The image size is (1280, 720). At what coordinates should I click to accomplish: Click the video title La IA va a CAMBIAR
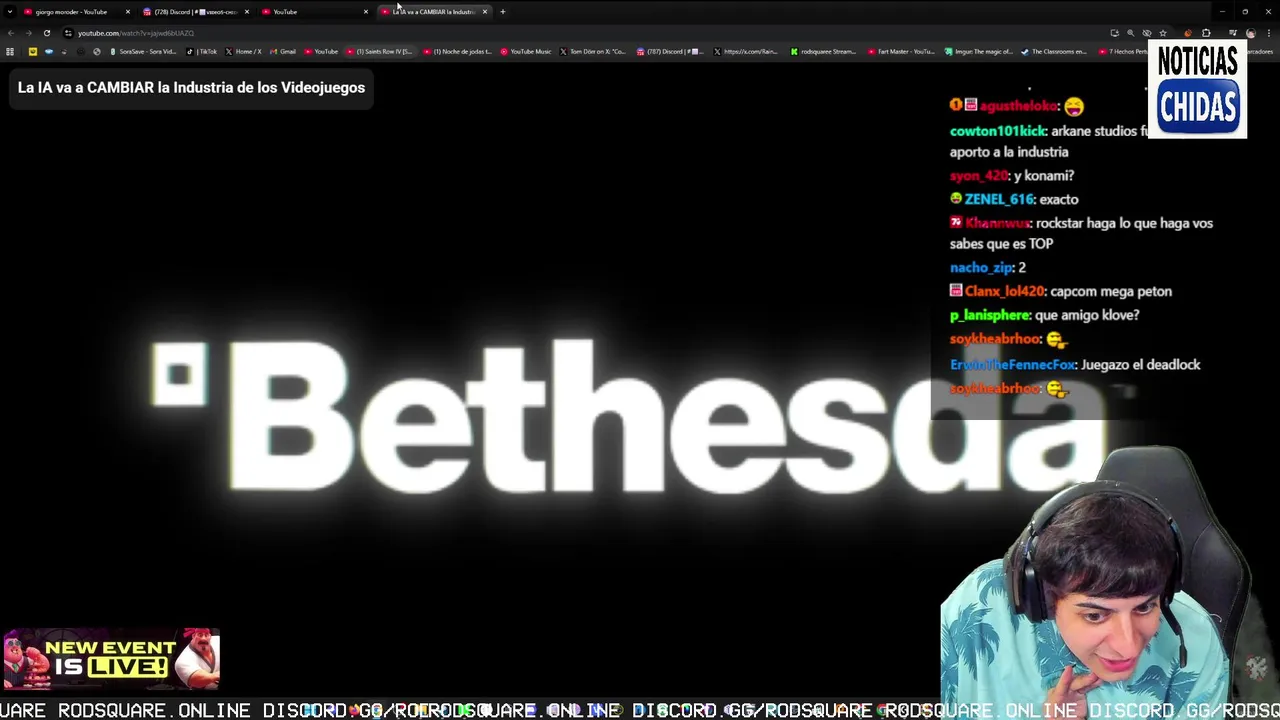pyautogui.click(x=191, y=87)
